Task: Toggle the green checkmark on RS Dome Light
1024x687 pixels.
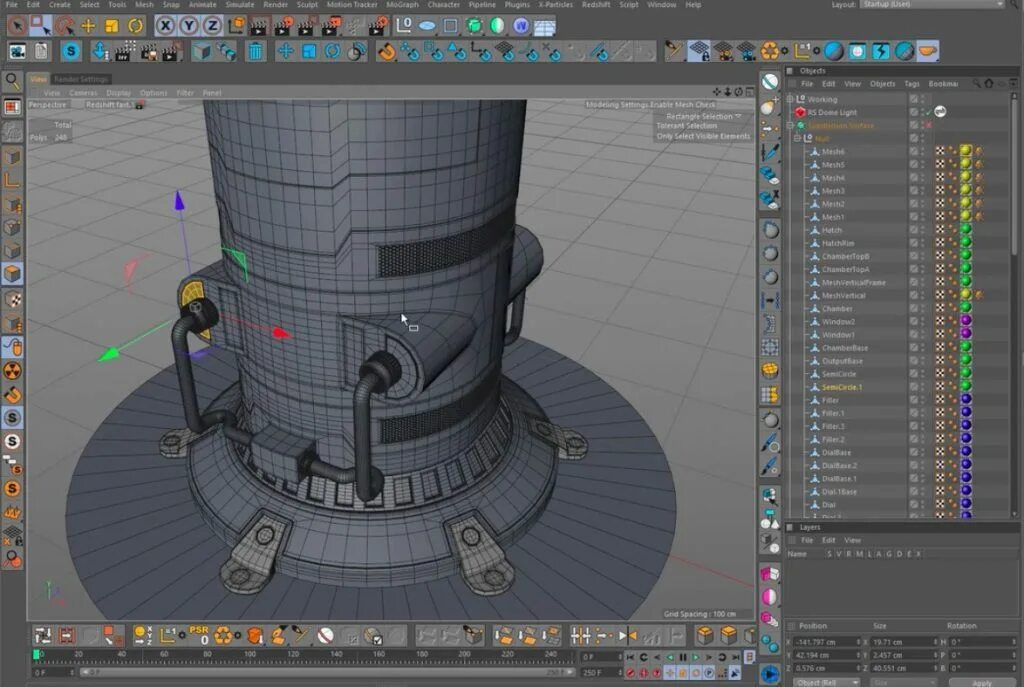Action: pos(929,112)
